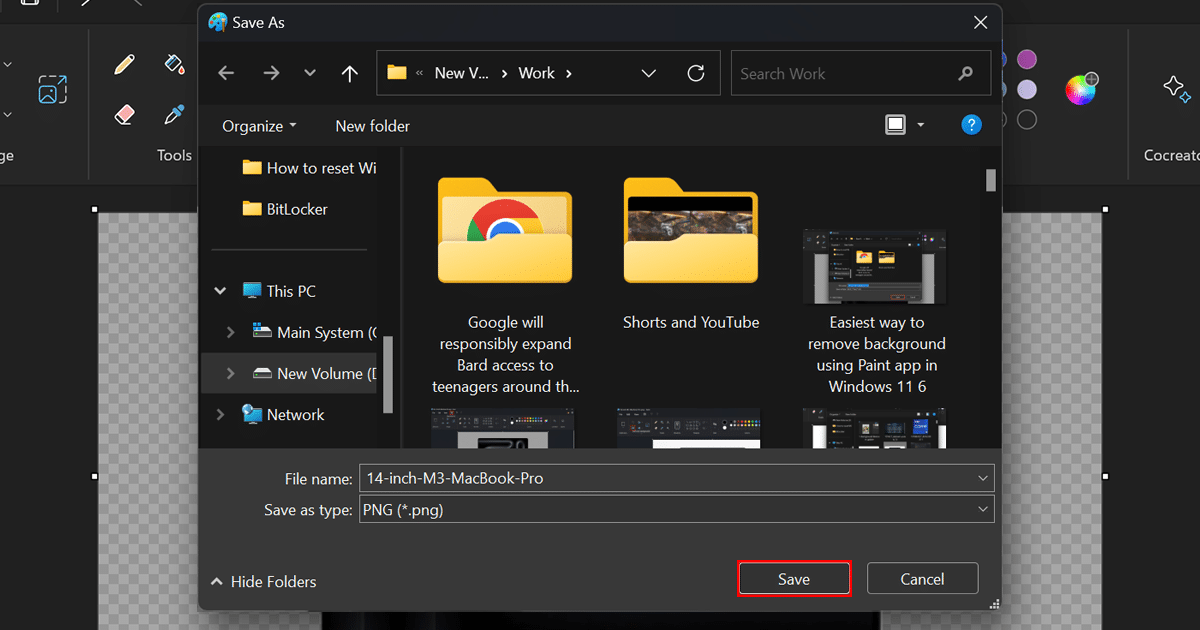Image resolution: width=1200 pixels, height=630 pixels.
Task: Click the Save button
Action: point(794,579)
